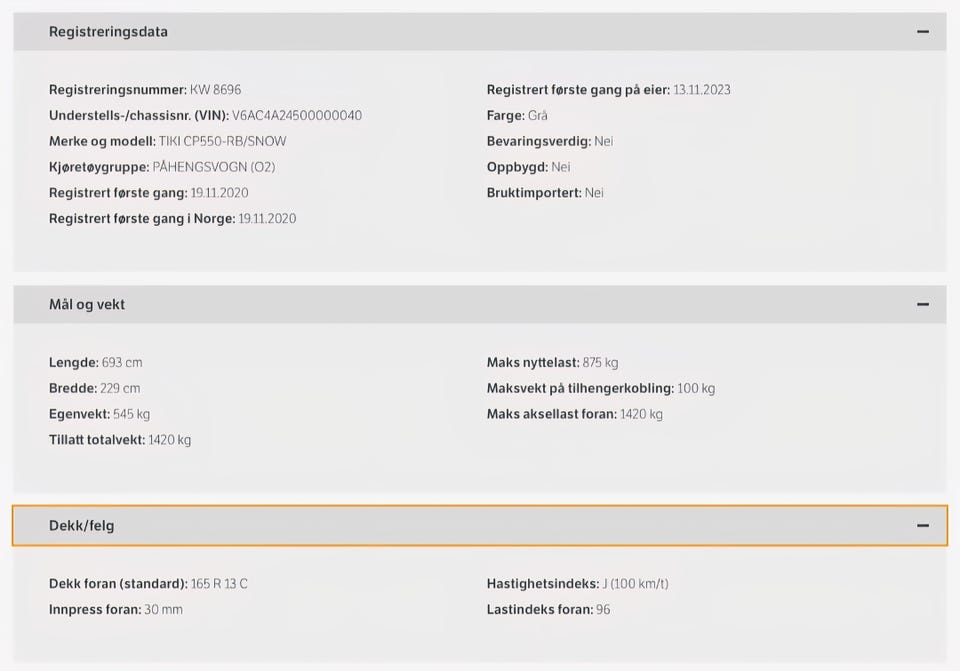Select the Farge value Grå
This screenshot has width=960, height=671.
pyautogui.click(x=538, y=116)
